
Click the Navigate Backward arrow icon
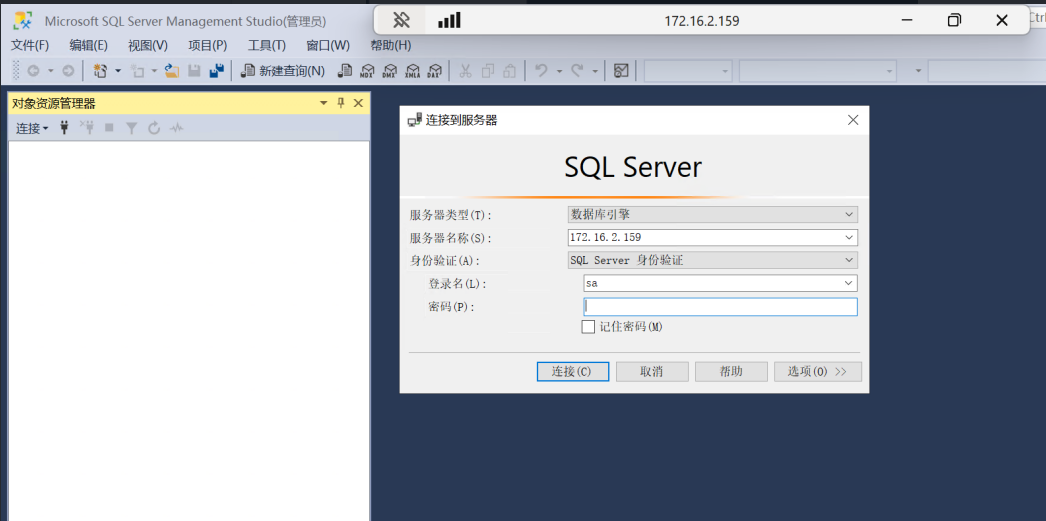click(x=33, y=71)
